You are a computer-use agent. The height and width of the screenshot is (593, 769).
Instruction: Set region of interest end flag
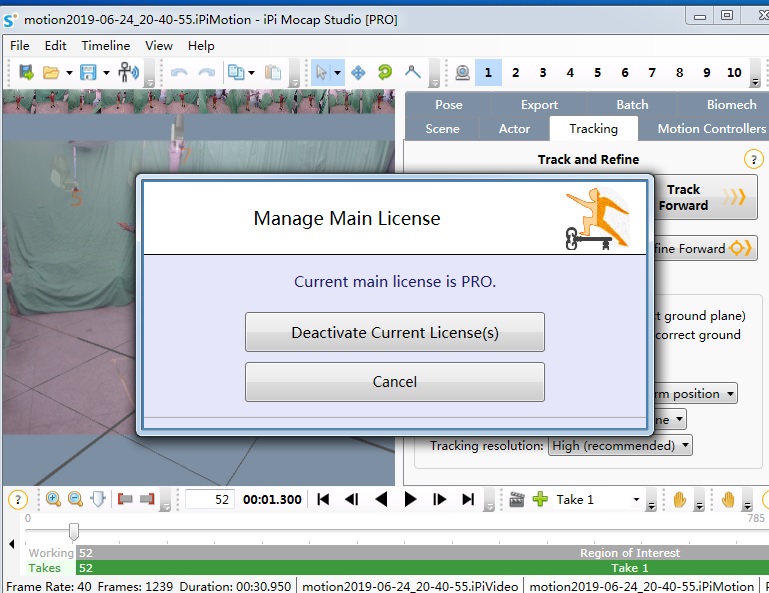point(147,499)
